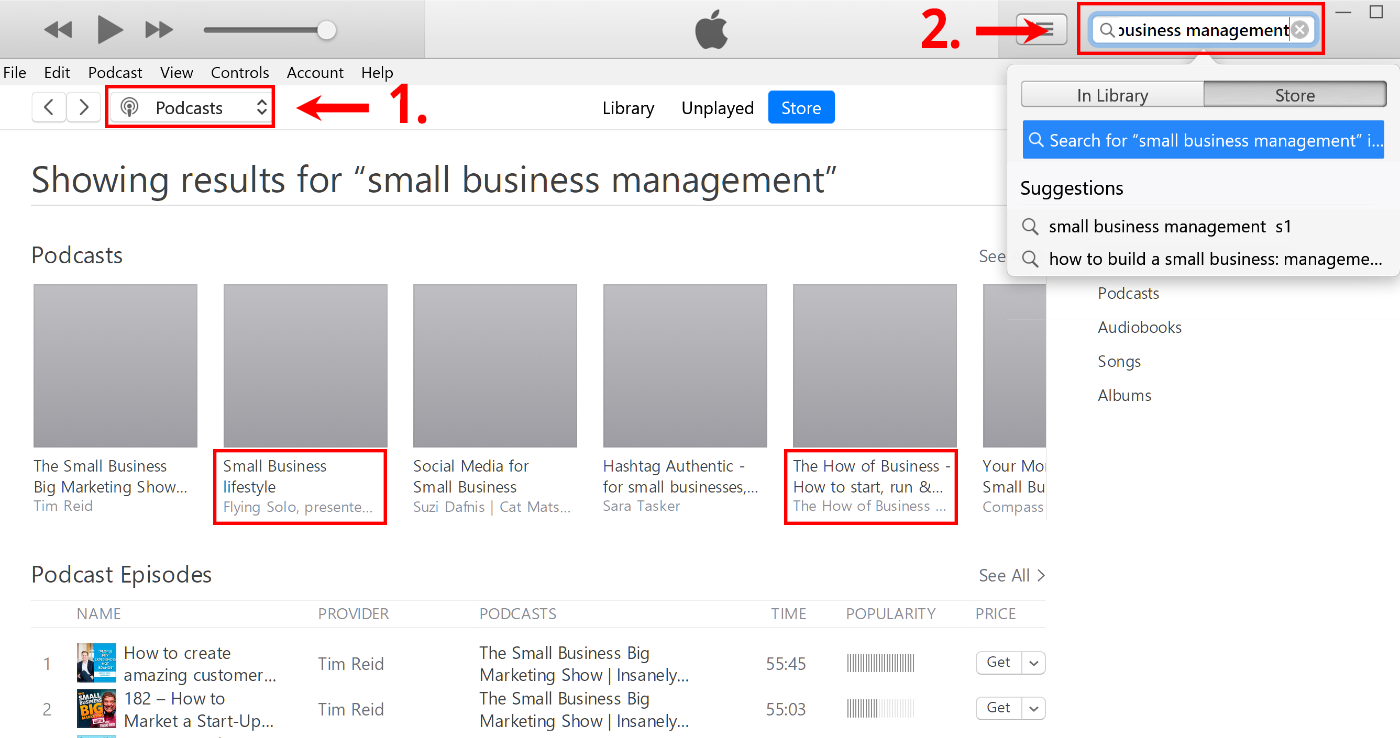Click the play button
This screenshot has height=738, width=1400.
pos(109,30)
